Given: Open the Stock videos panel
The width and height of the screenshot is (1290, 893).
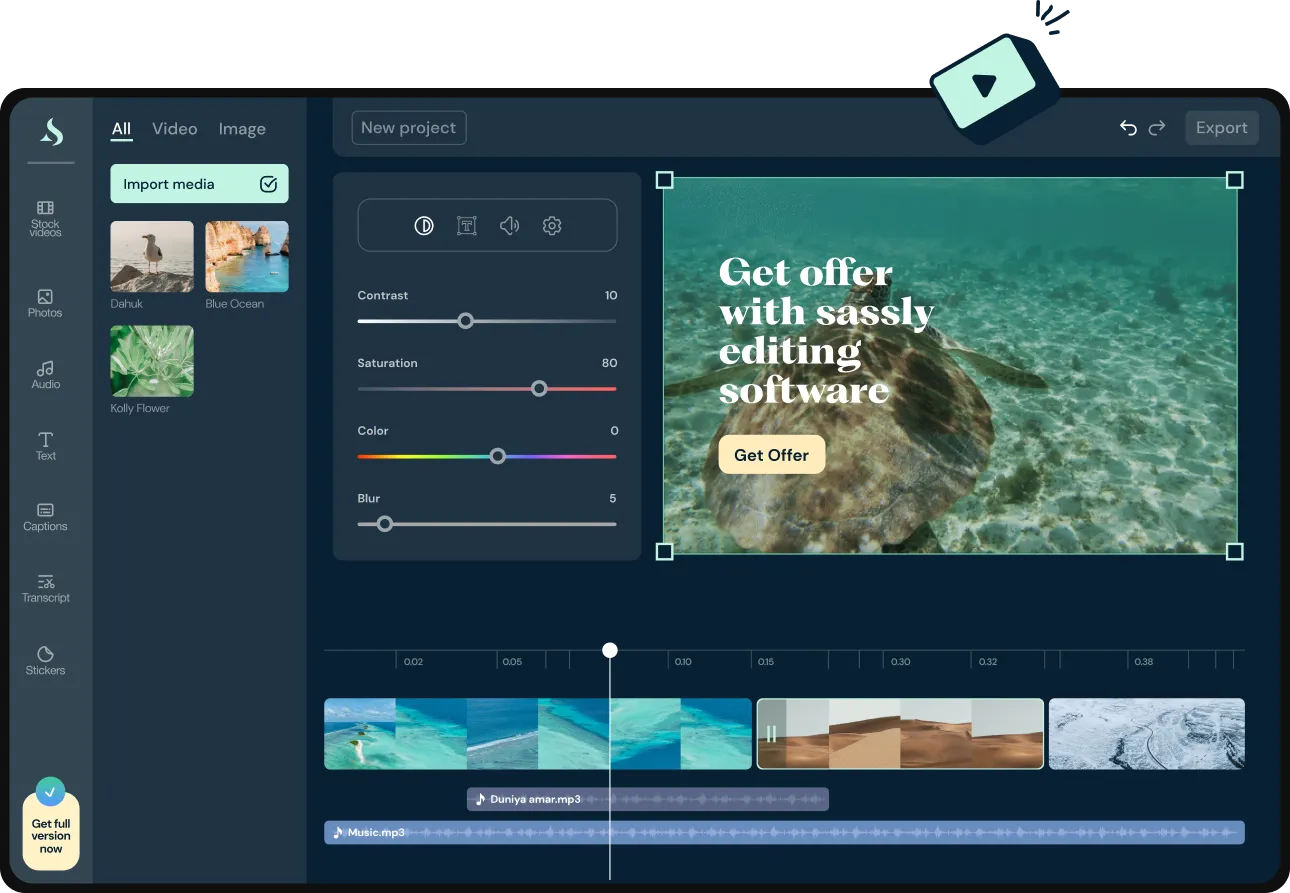Looking at the screenshot, I should 45,218.
